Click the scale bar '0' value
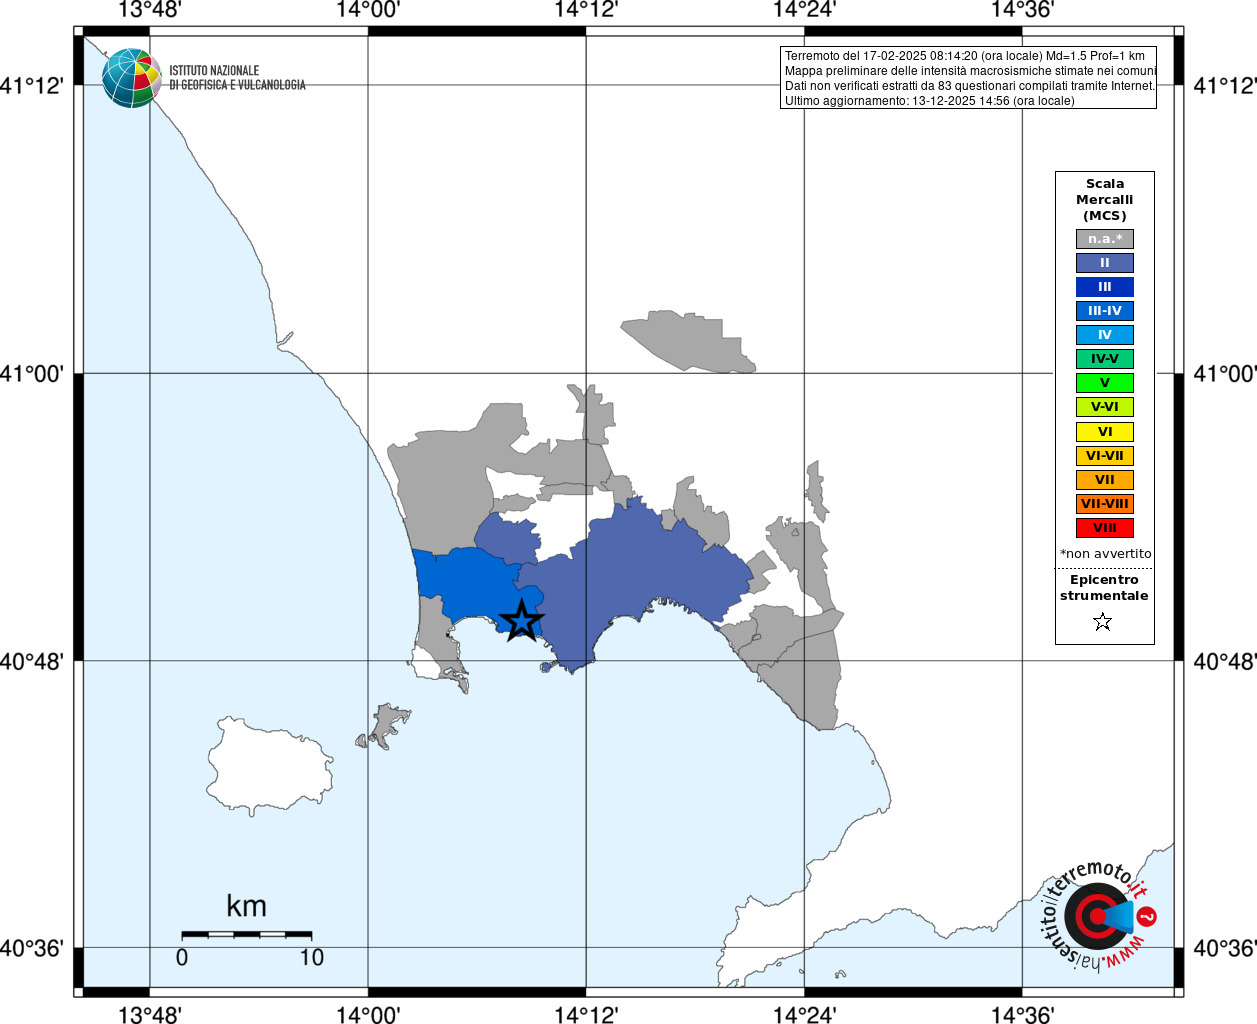This screenshot has width=1257, height=1024. (x=181, y=958)
